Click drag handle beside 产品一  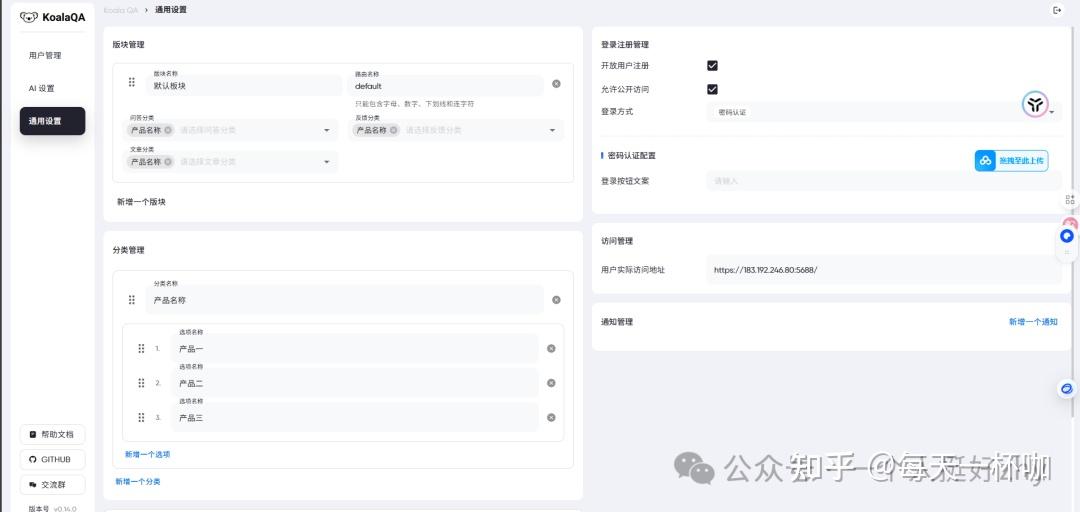tap(141, 349)
